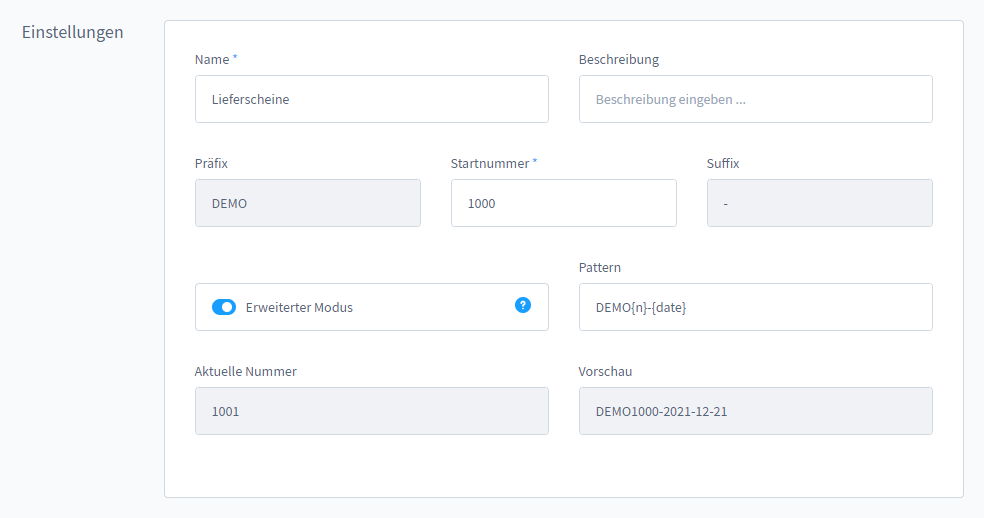Click the Erweiterter Modus label text

[299, 307]
